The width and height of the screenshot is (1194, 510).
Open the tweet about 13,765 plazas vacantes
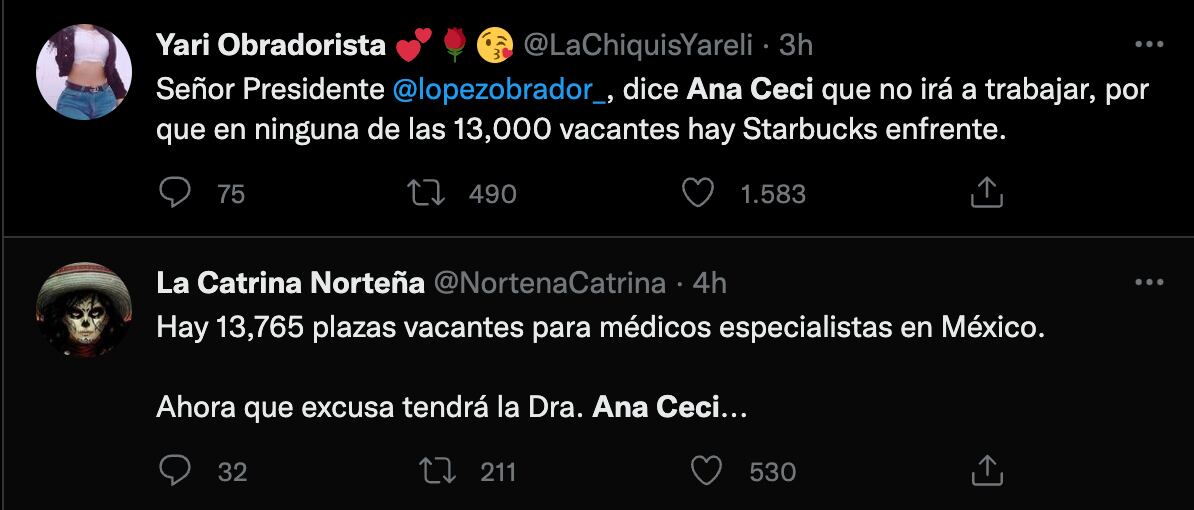pyautogui.click(x=600, y=329)
